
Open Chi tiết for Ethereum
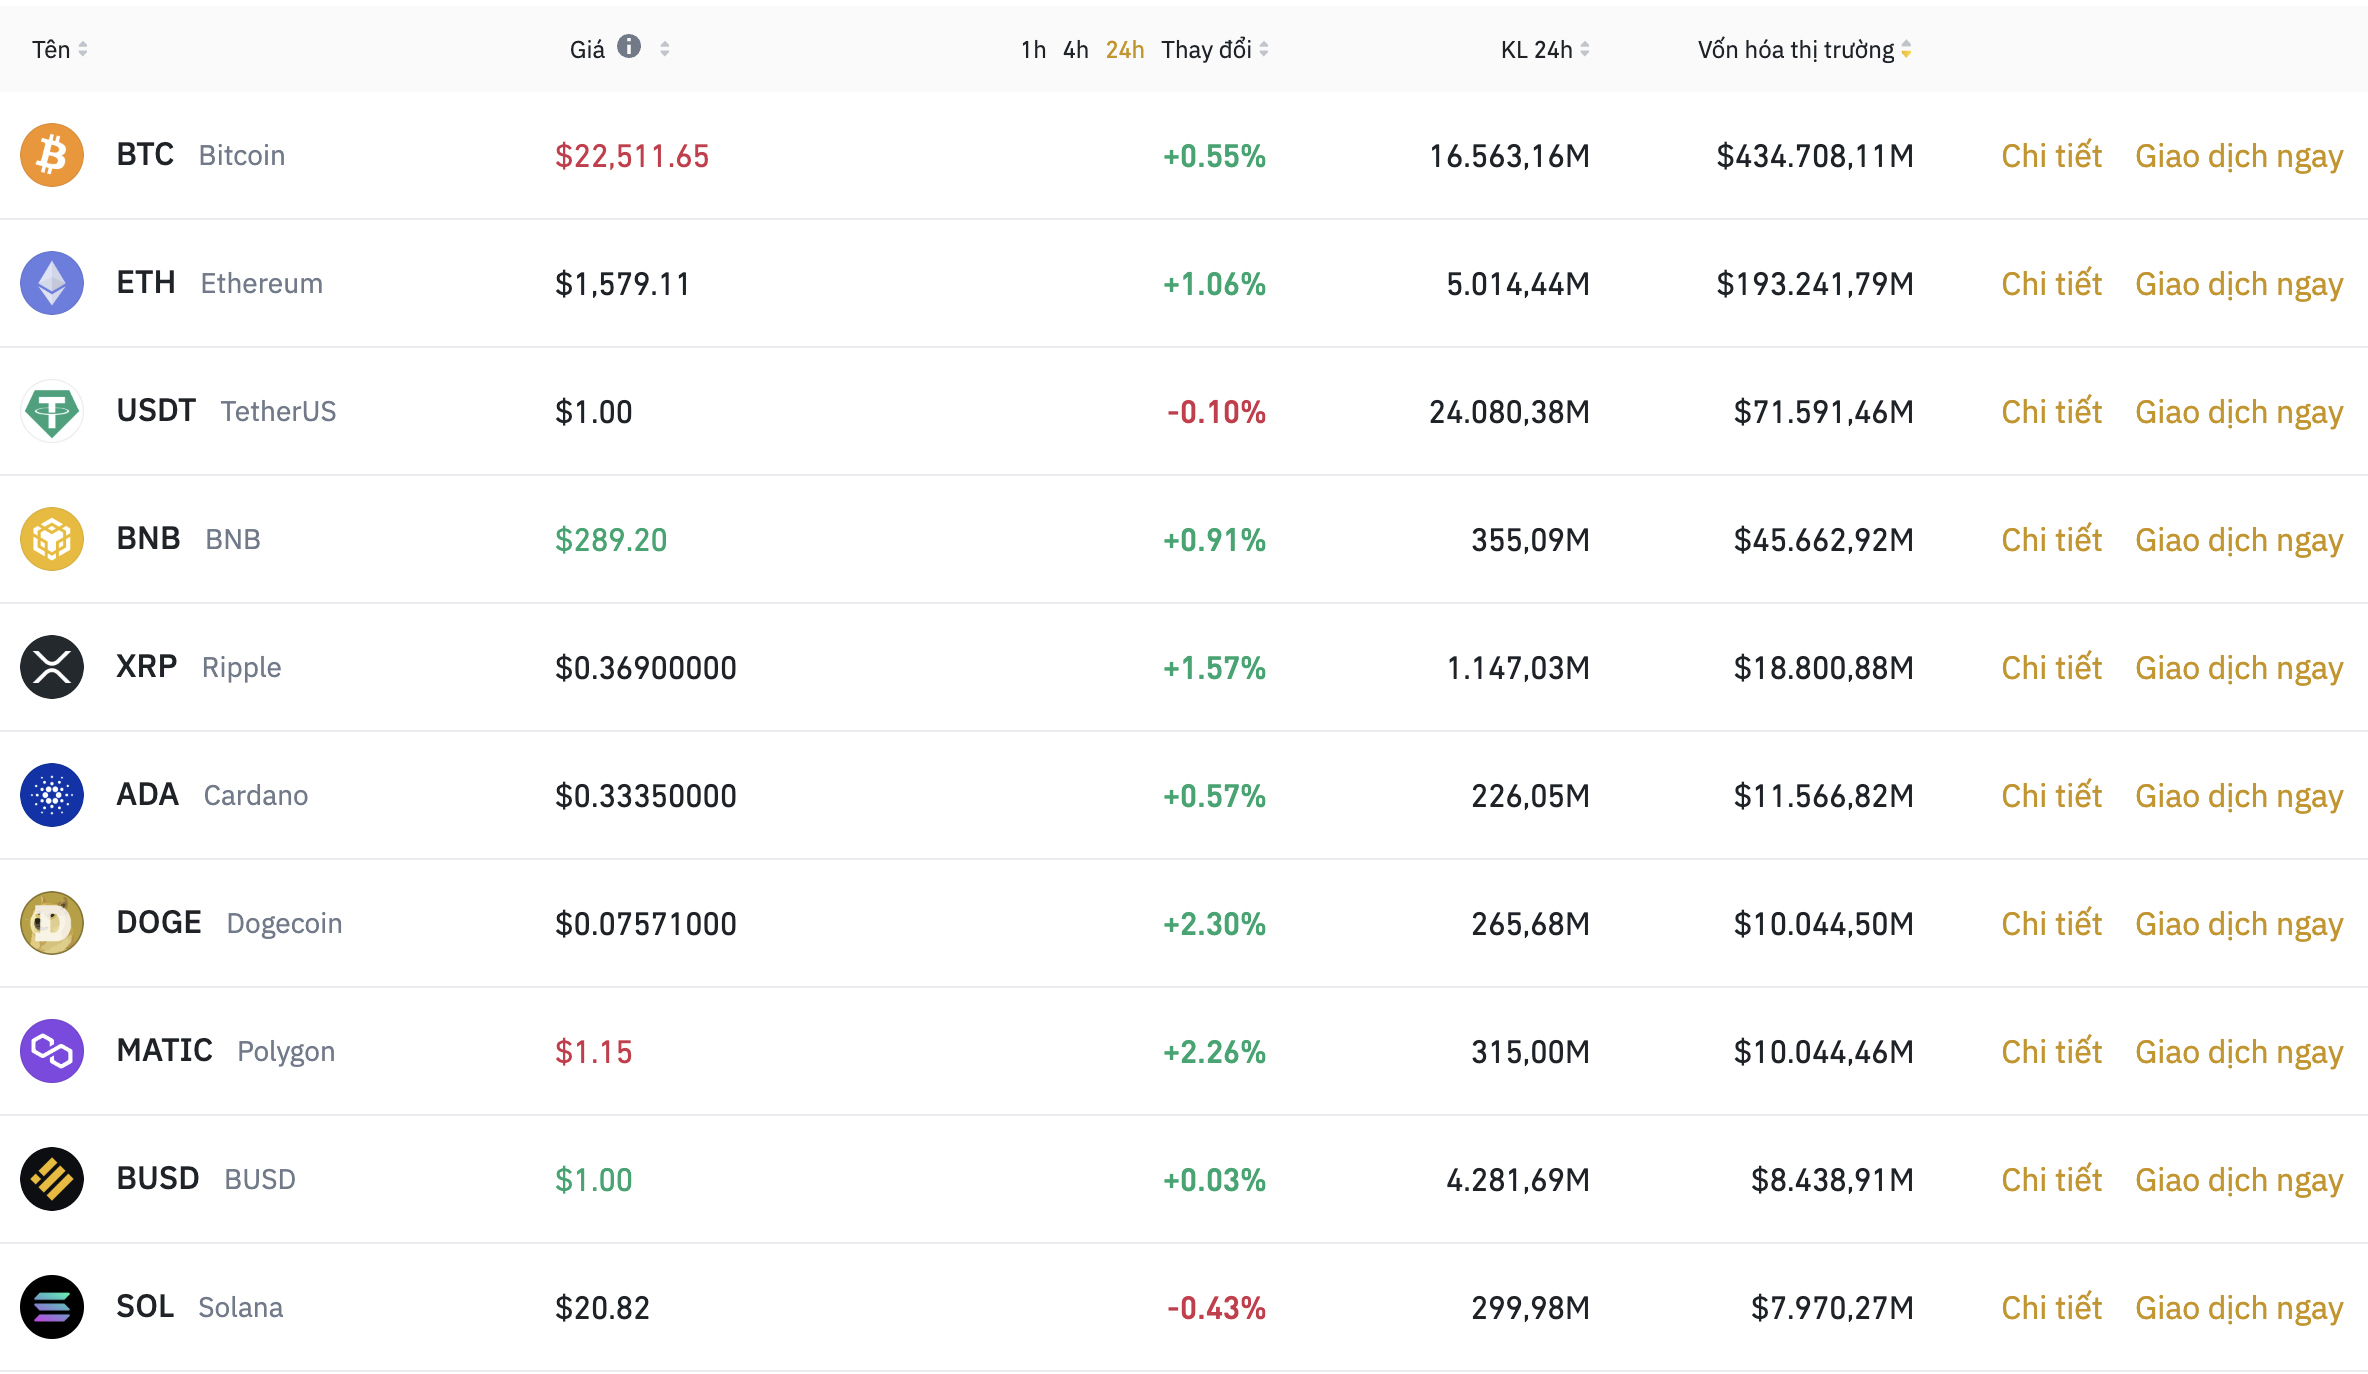(2052, 284)
